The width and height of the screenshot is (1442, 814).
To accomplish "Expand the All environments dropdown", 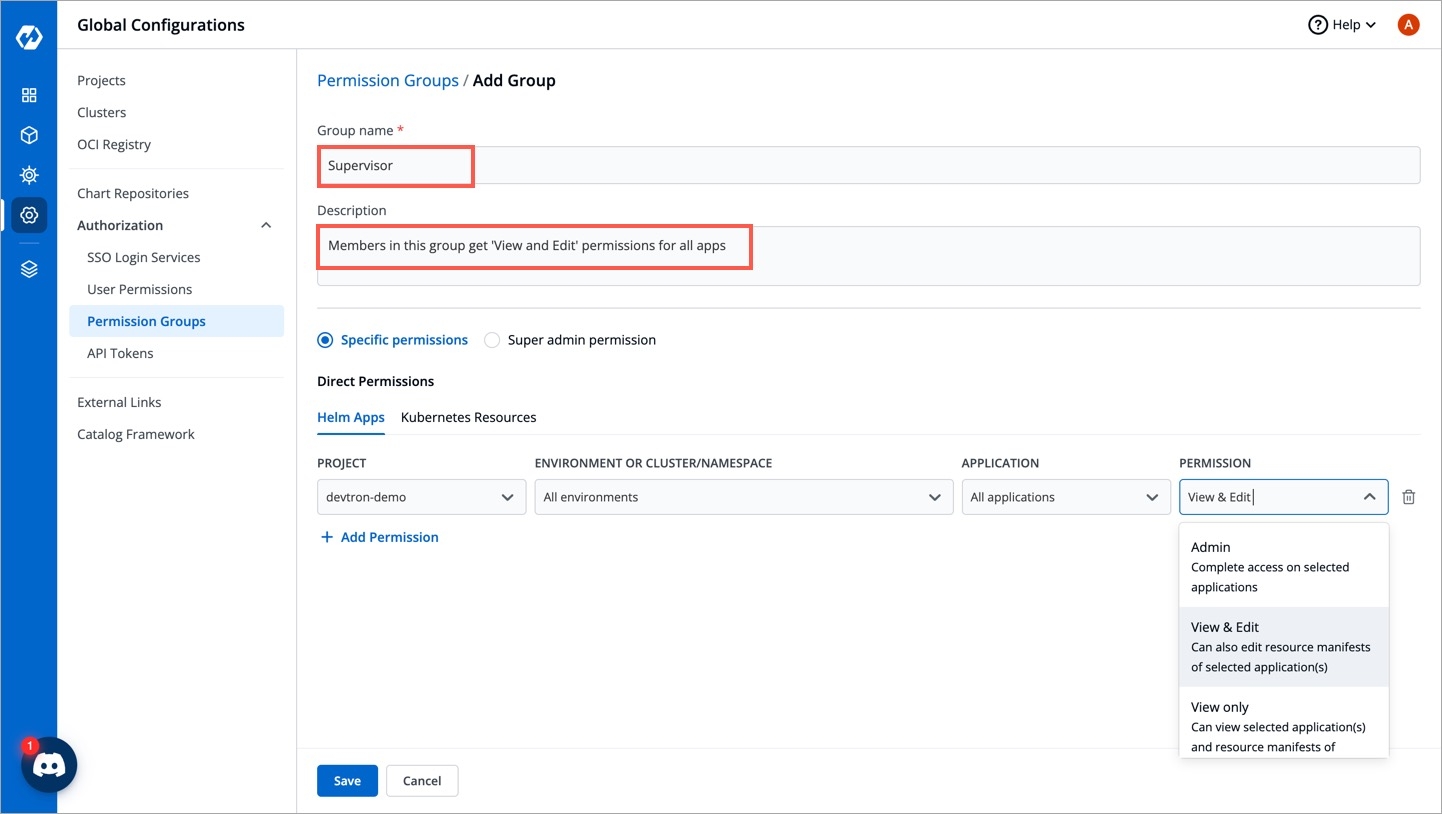I will (x=742, y=497).
